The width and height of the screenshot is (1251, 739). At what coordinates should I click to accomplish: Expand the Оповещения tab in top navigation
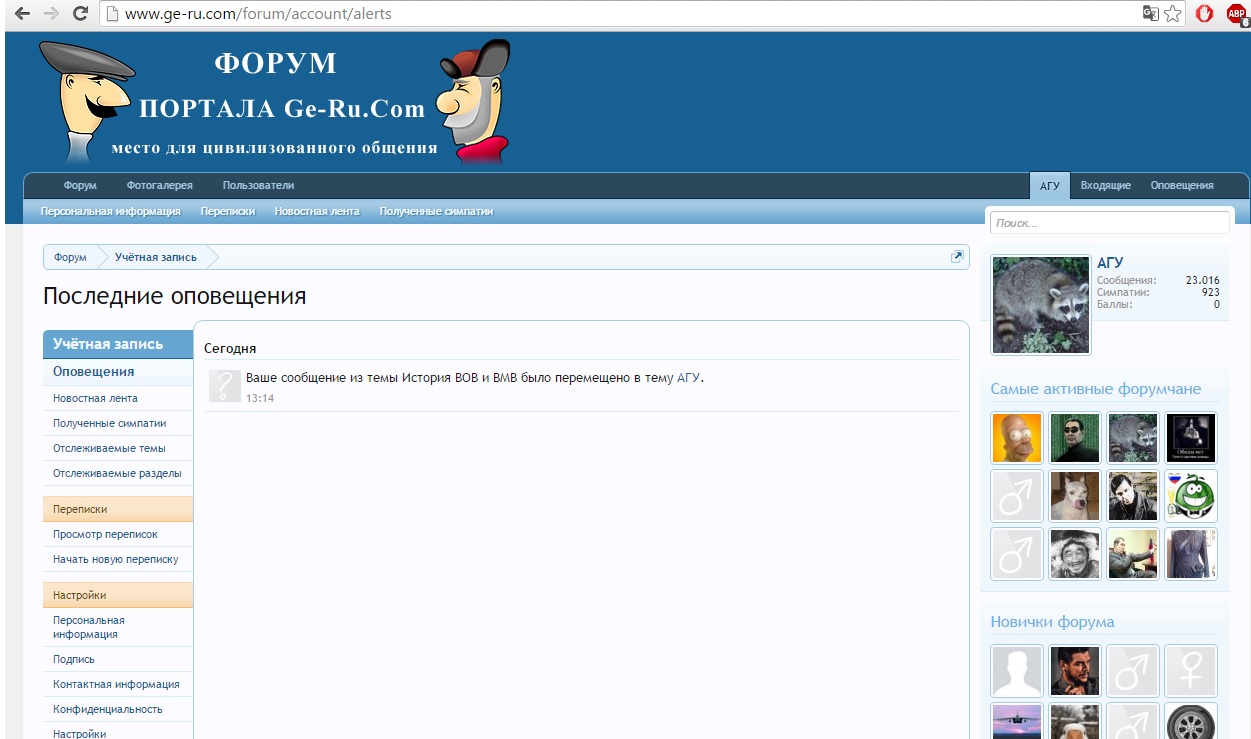click(x=1181, y=185)
